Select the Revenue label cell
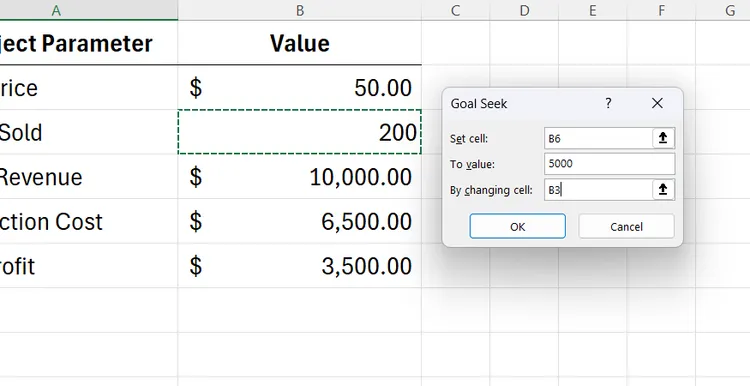The image size is (750, 386). pyautogui.click(x=88, y=176)
